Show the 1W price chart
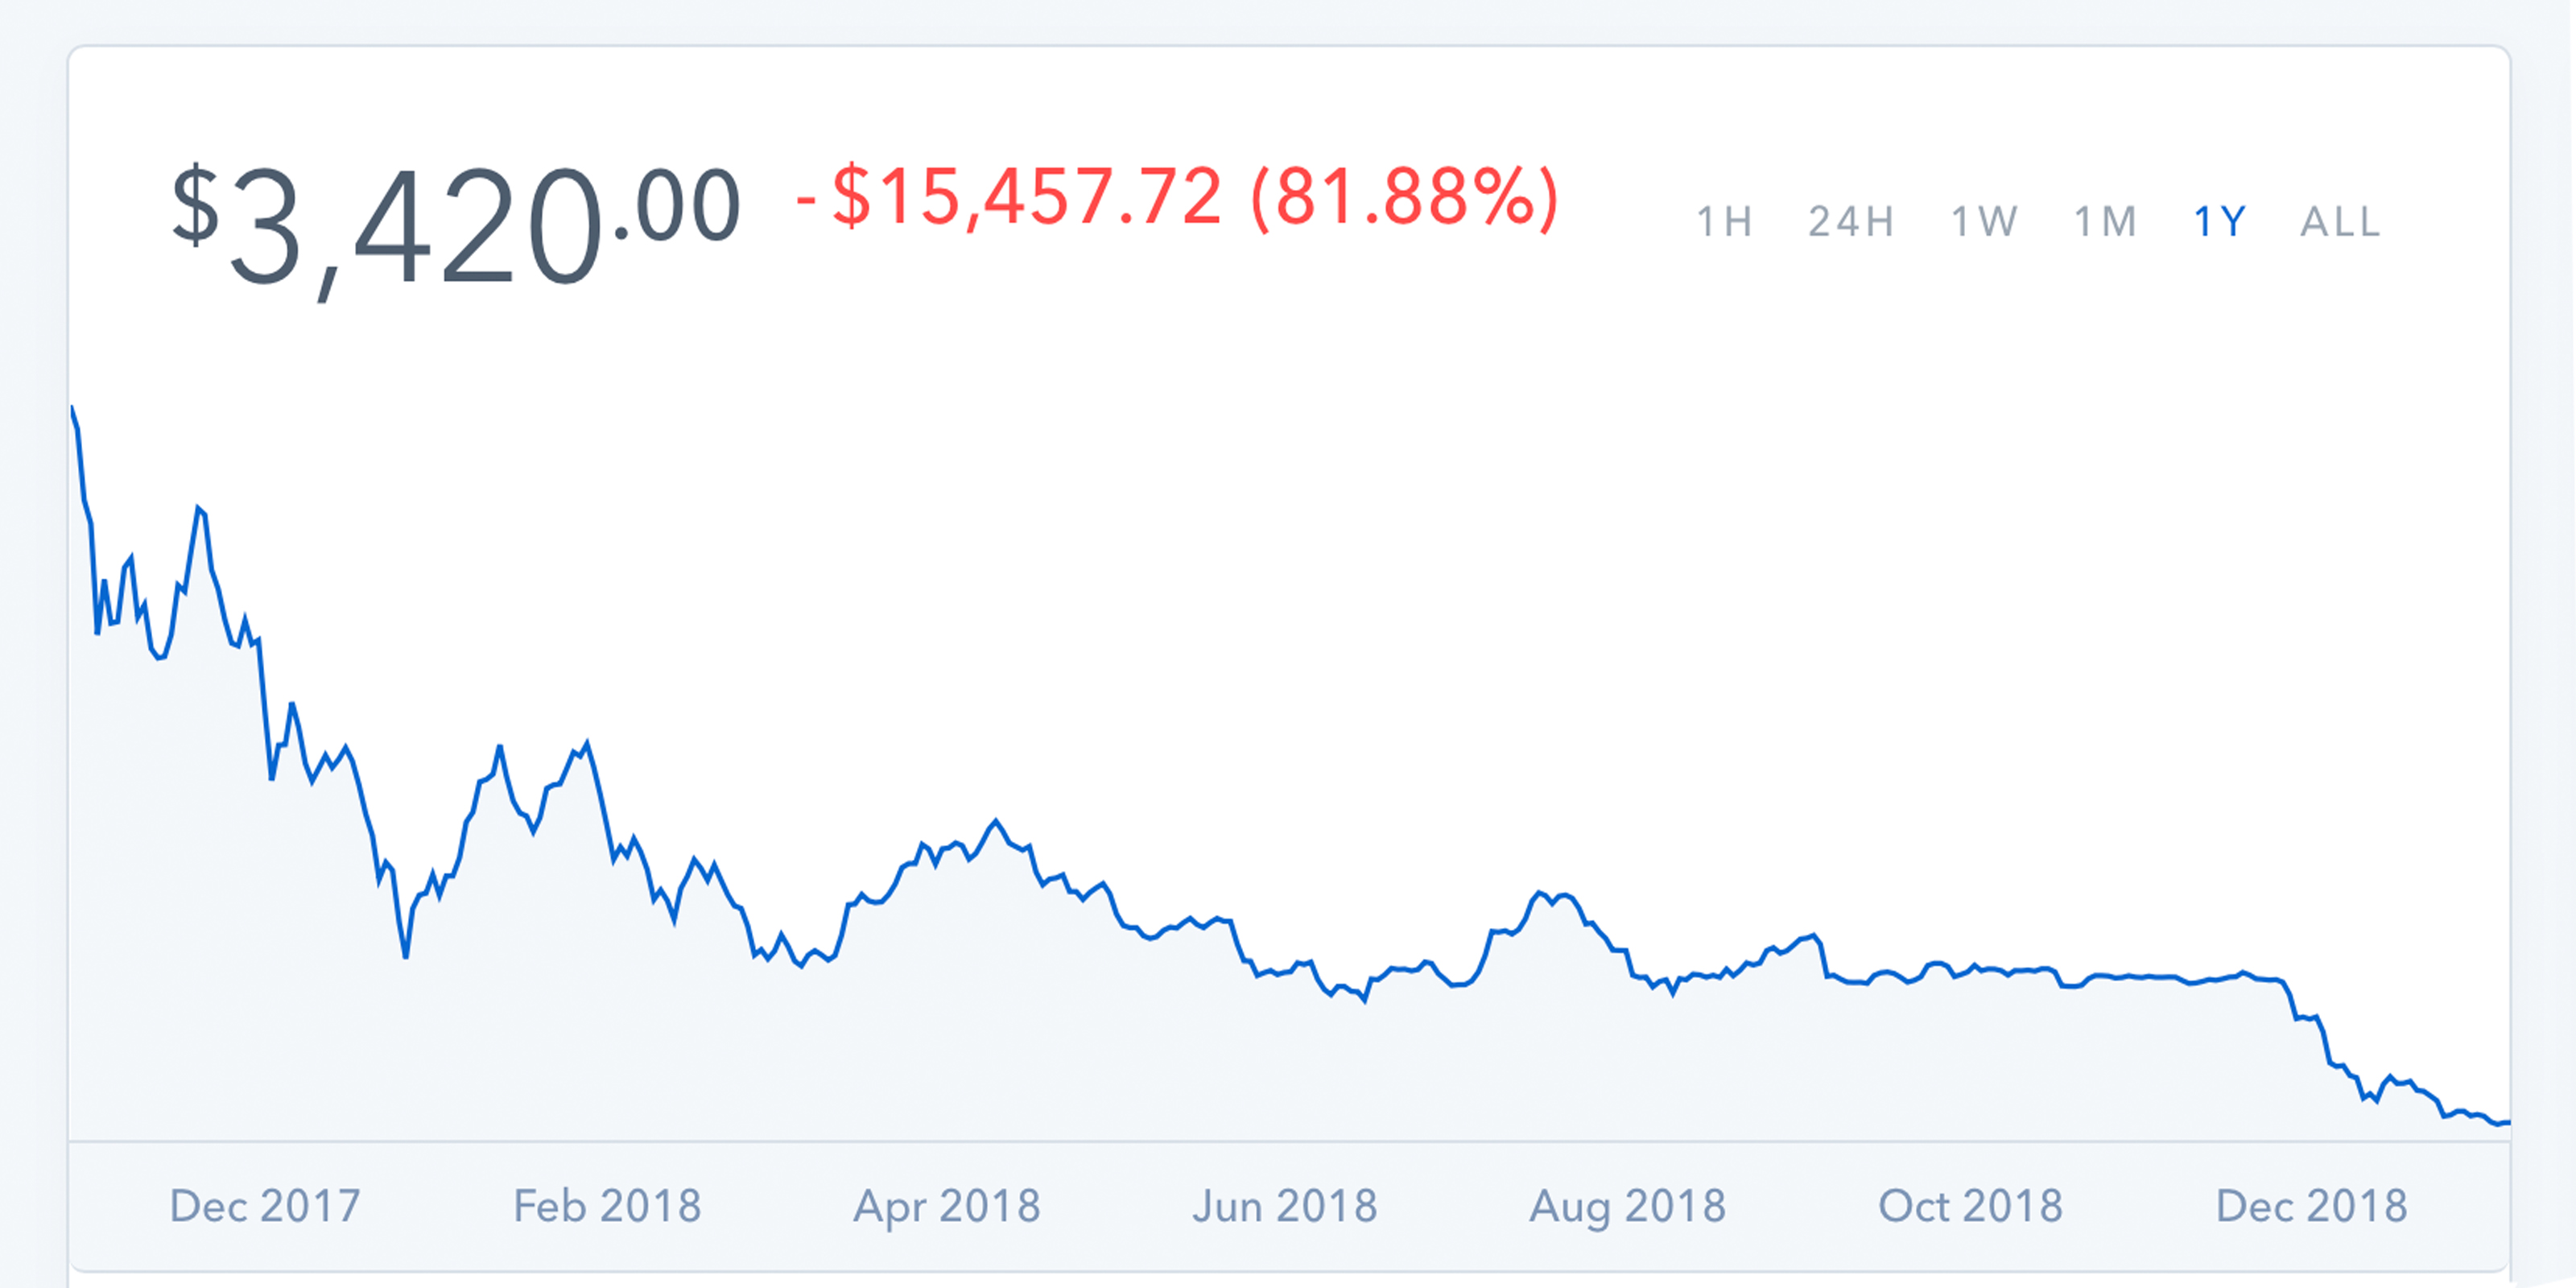 pos(1985,222)
